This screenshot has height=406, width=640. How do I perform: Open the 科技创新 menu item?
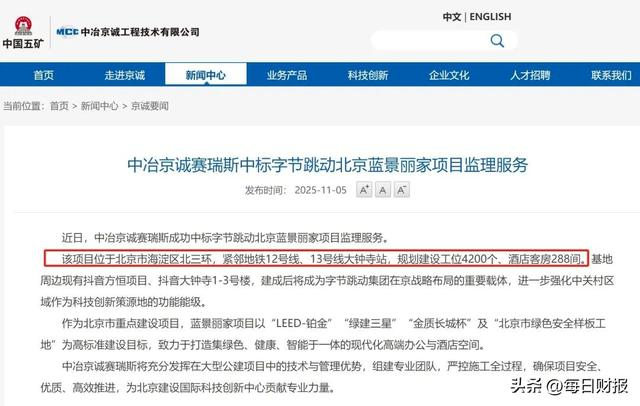[368, 75]
